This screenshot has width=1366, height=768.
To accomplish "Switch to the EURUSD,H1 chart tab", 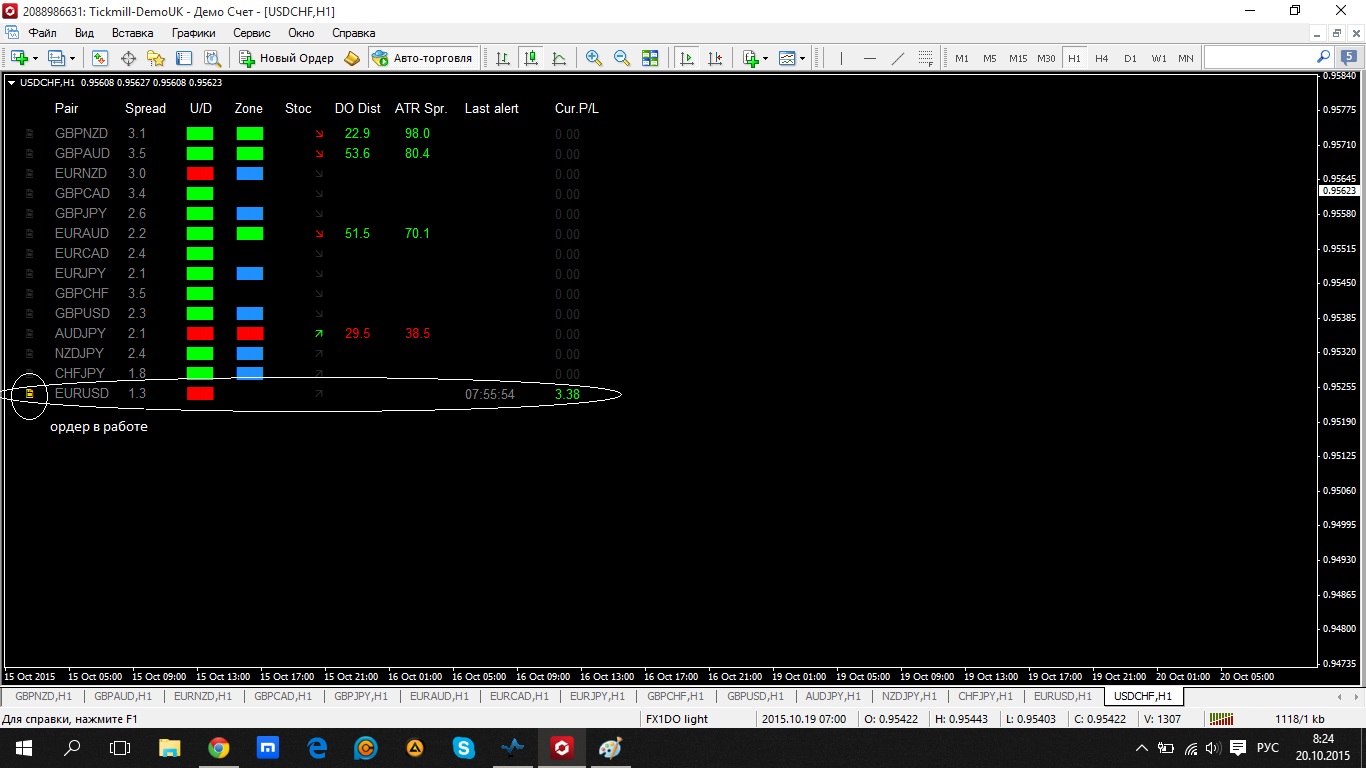I will 1063,696.
